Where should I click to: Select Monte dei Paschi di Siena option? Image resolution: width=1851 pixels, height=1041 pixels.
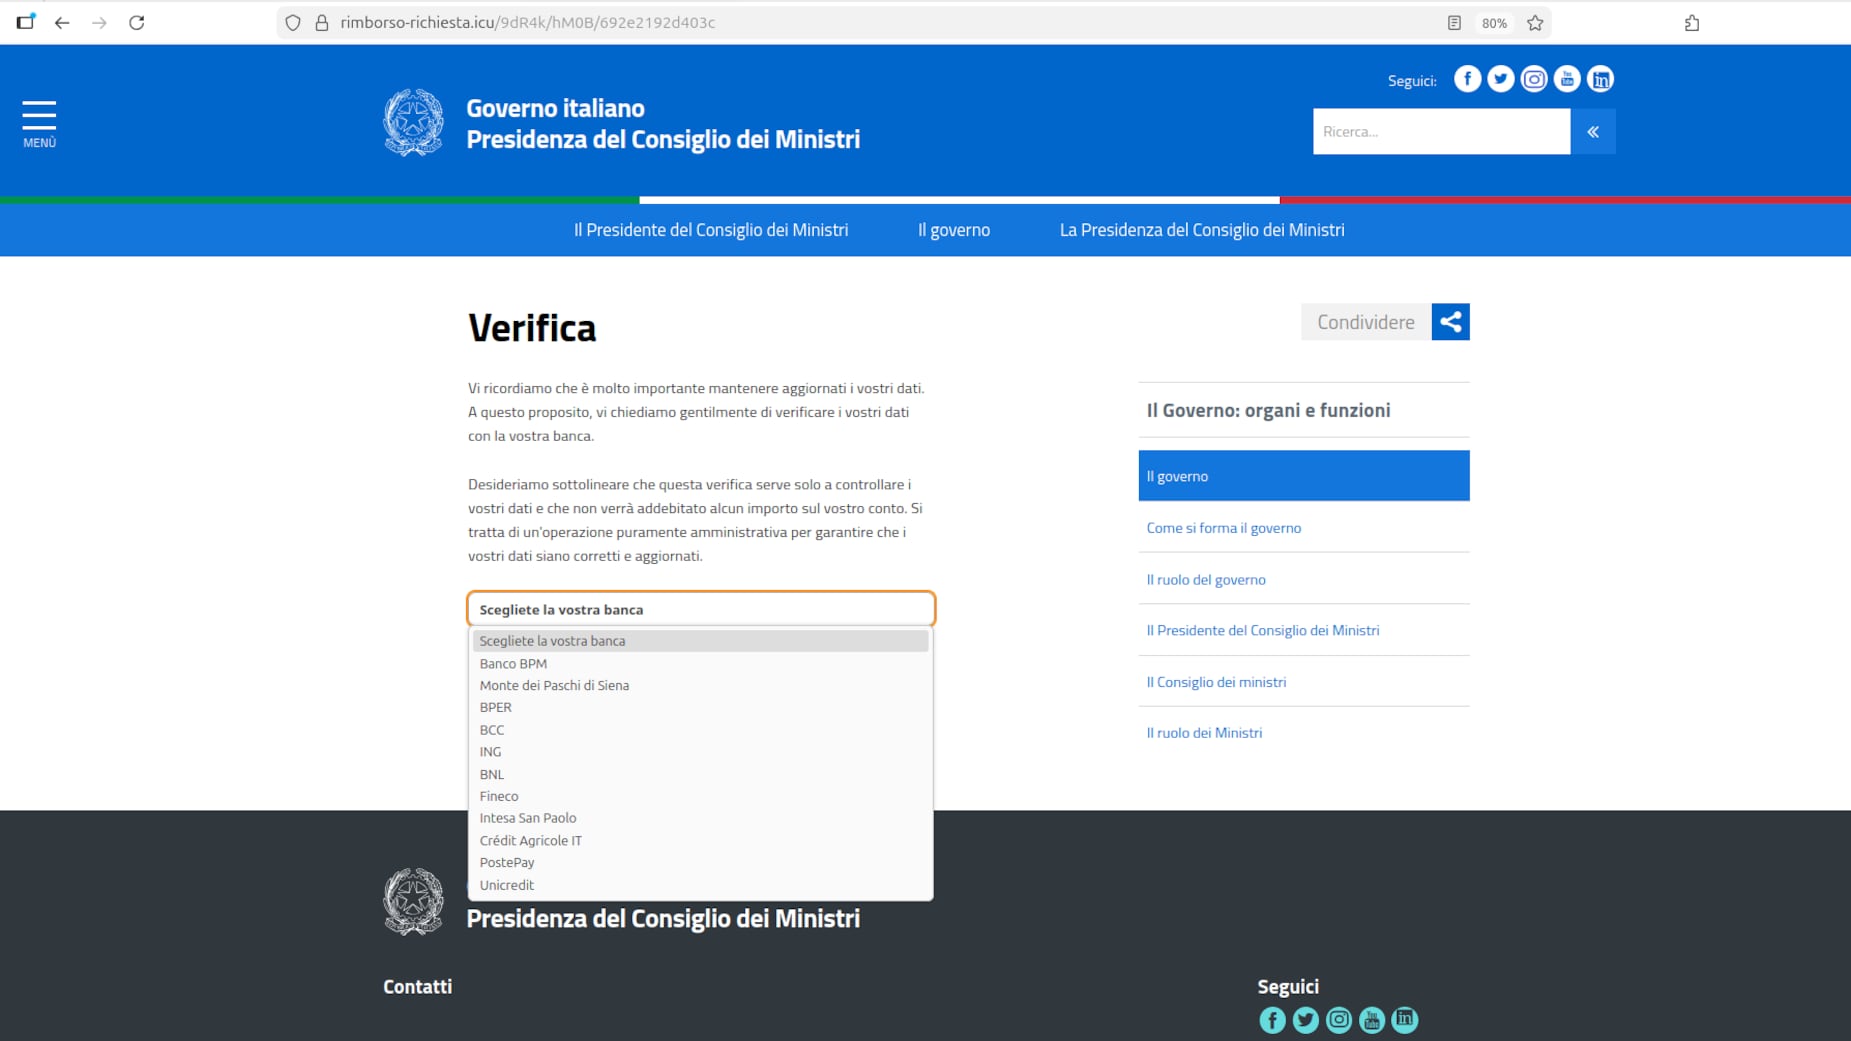point(700,685)
